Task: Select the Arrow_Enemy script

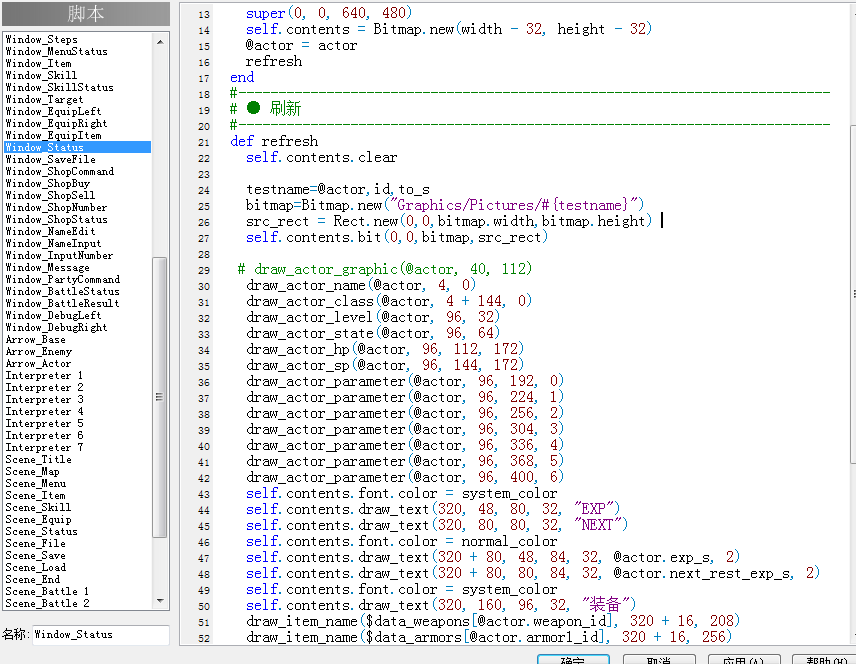Action: tap(38, 352)
